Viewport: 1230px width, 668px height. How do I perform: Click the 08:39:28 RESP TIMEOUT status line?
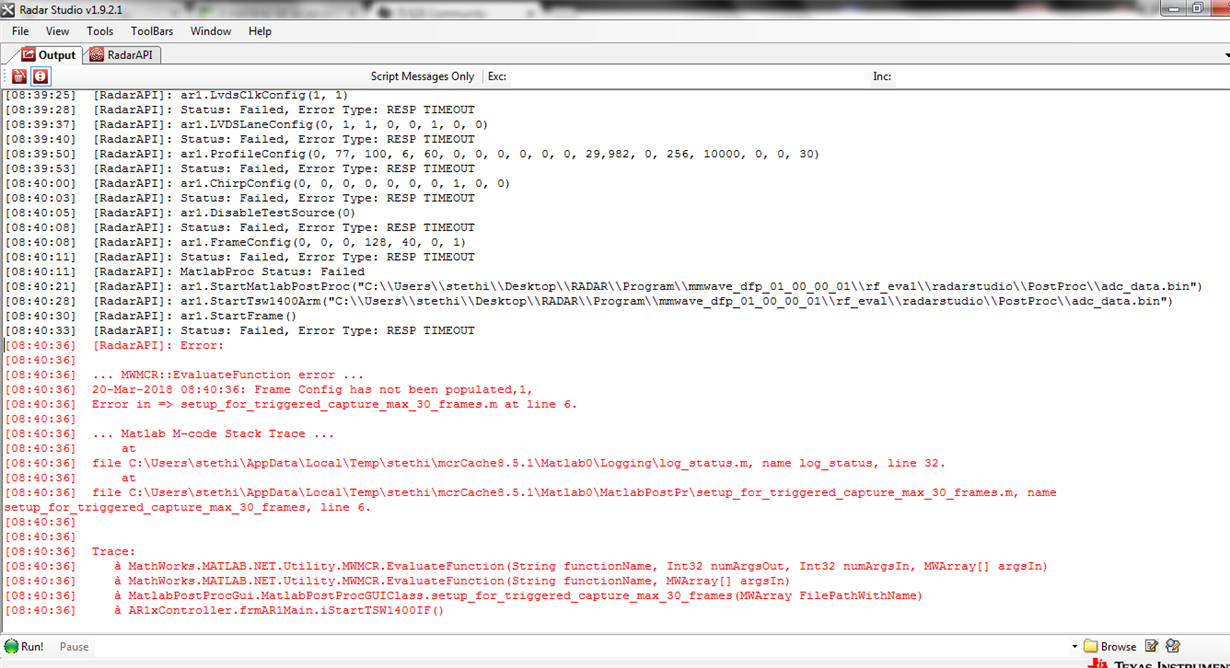click(240, 110)
